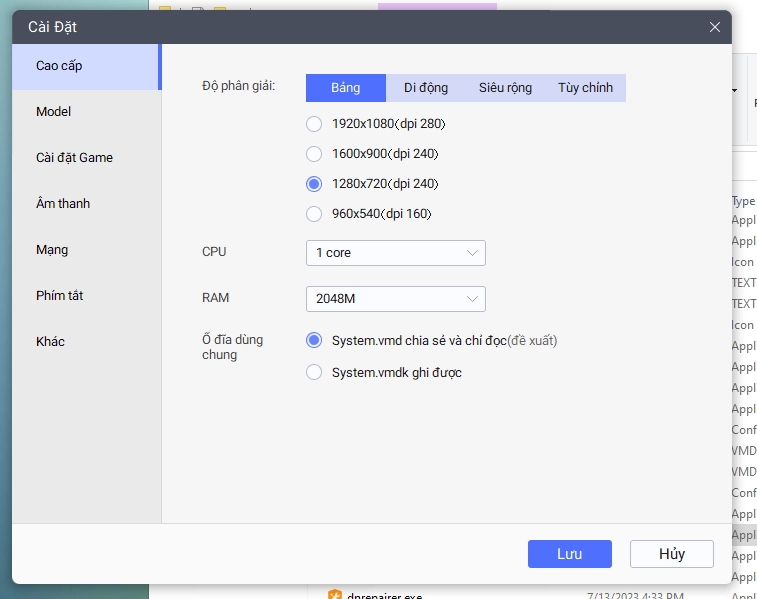Enable System.vmdk ghi được disk option
The width and height of the screenshot is (757, 599).
coord(314,372)
